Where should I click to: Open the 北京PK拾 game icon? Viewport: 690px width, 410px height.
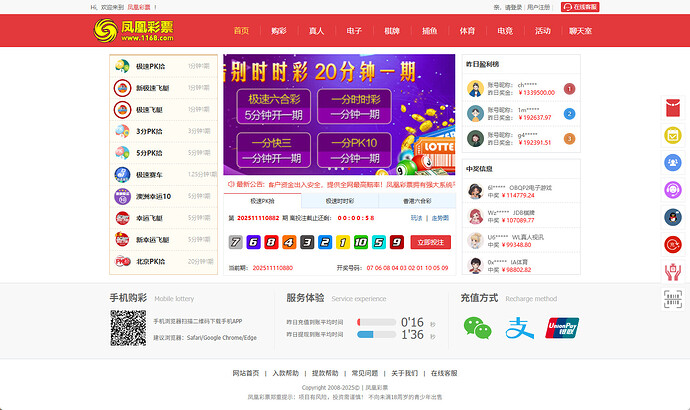122,262
